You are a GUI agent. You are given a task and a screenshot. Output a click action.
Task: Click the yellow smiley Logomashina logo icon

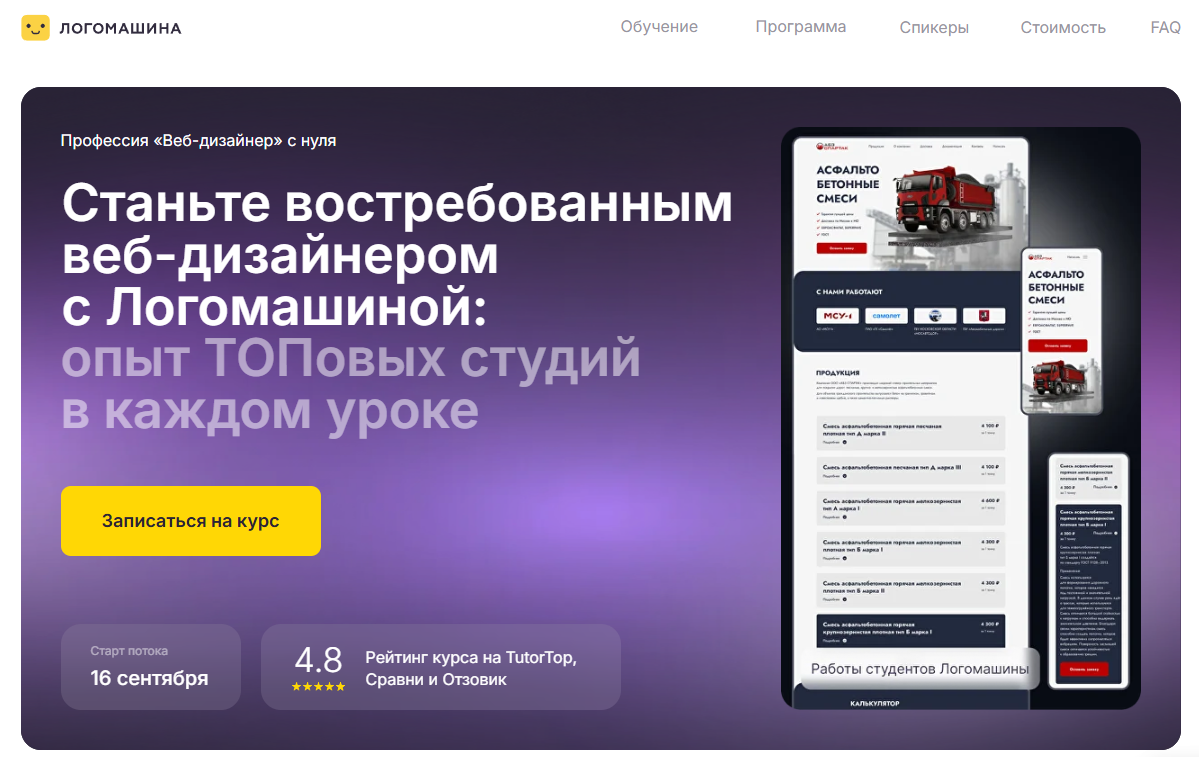(x=35, y=28)
